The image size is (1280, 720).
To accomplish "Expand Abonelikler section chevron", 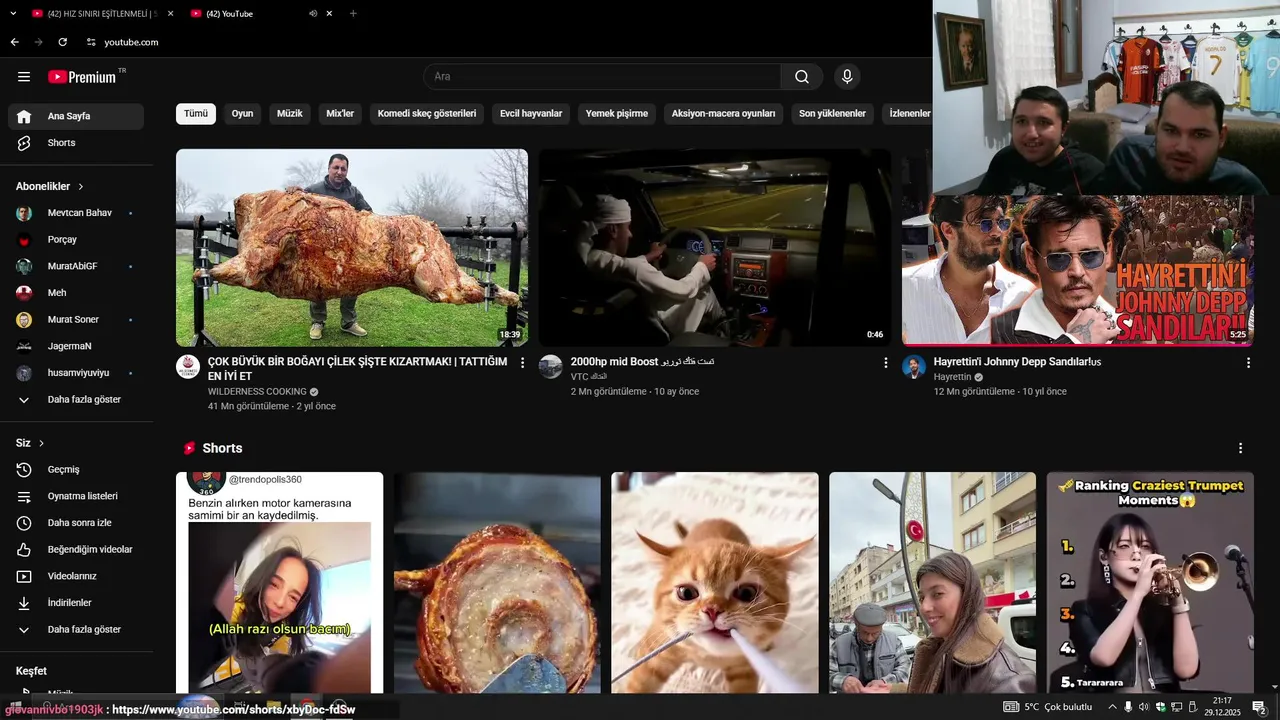I will pos(81,187).
